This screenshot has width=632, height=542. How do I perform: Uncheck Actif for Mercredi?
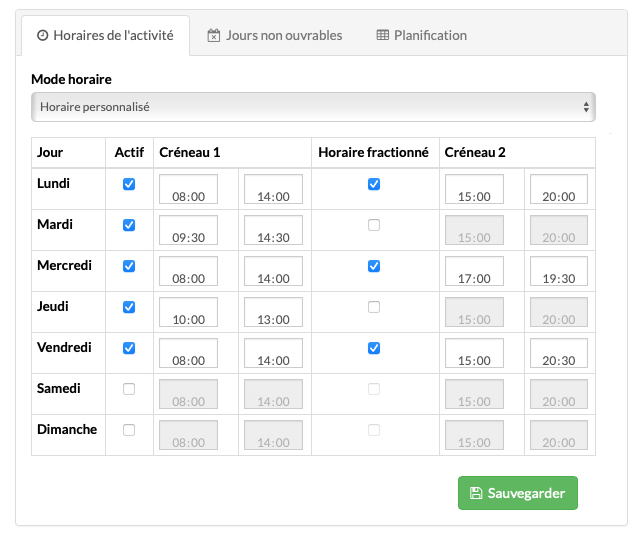click(x=129, y=266)
